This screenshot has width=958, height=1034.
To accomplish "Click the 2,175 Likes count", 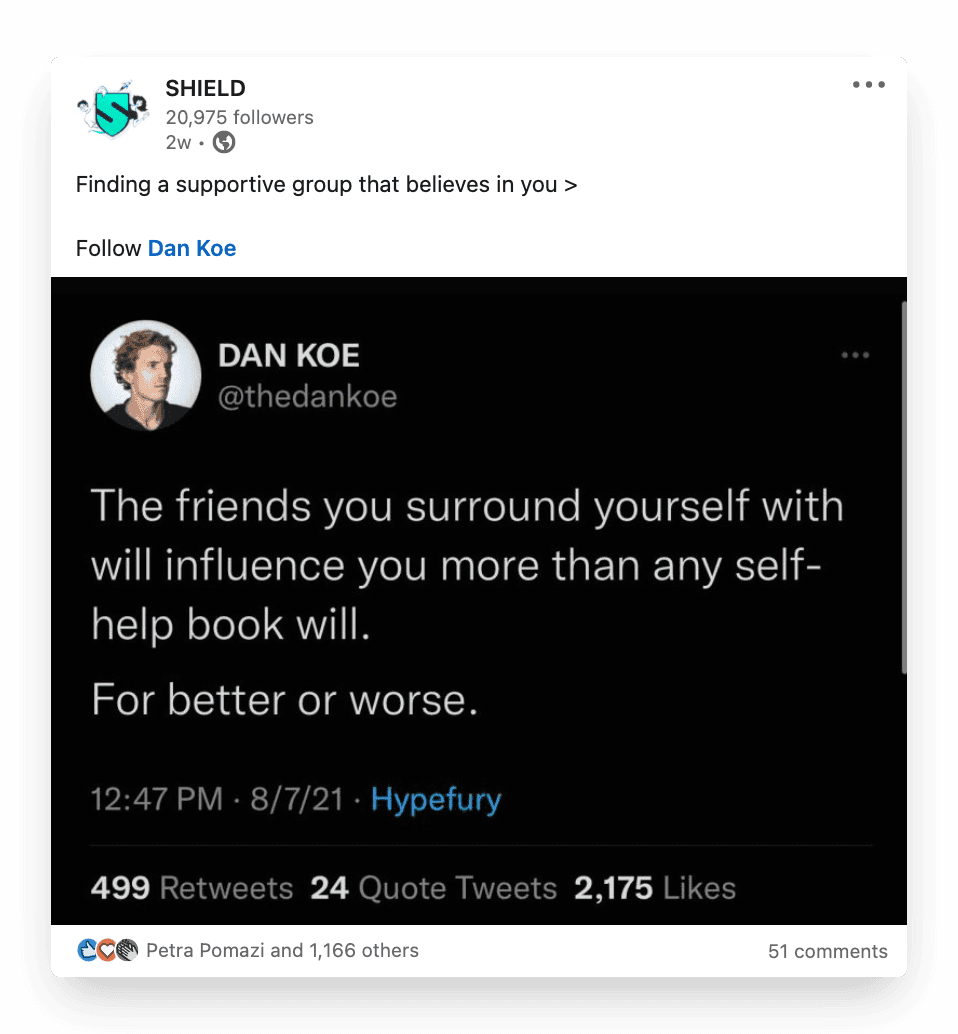I will click(655, 888).
